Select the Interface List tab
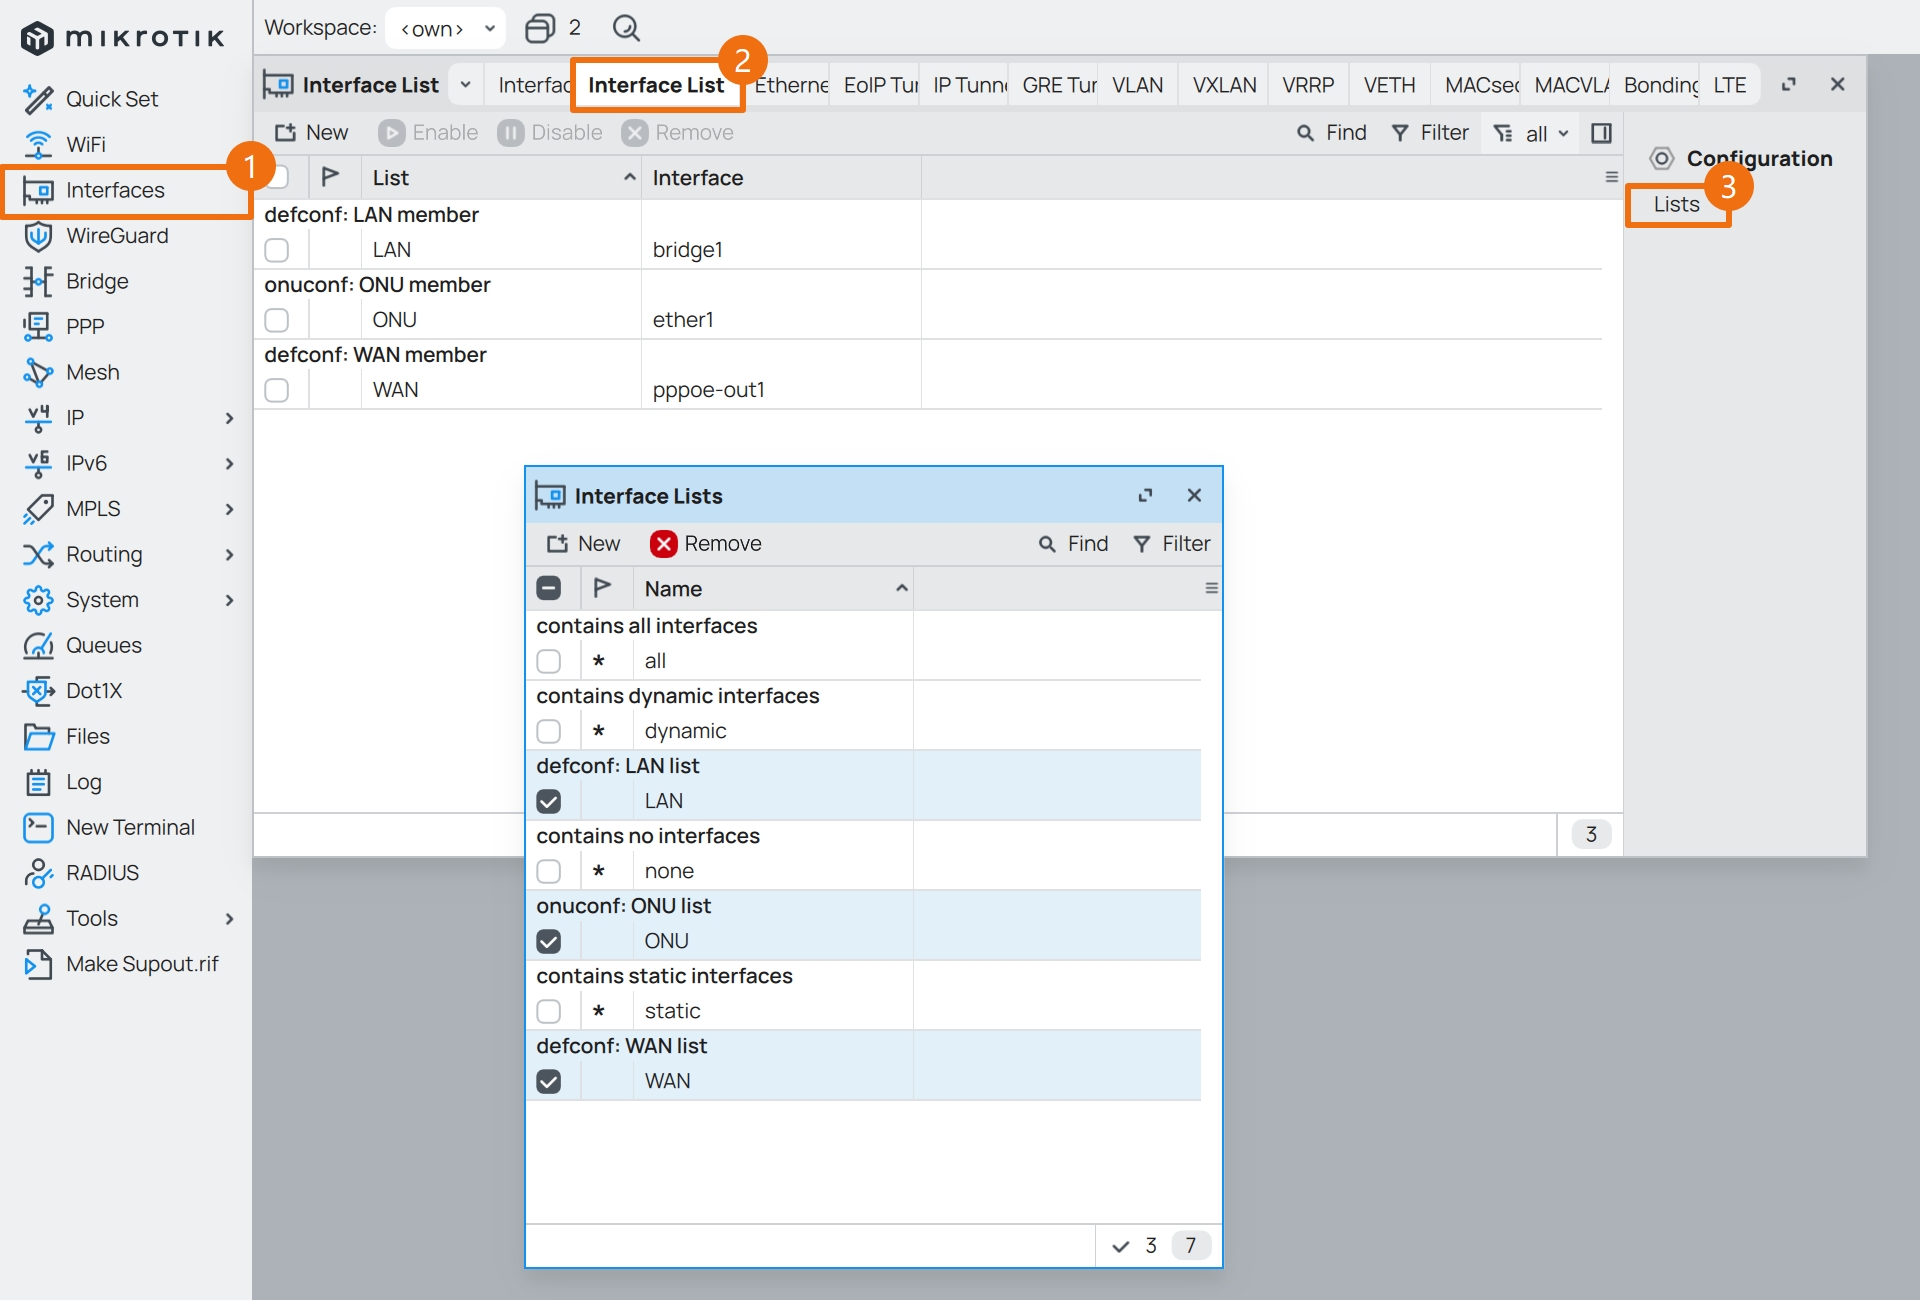The image size is (1920, 1300). pos(656,85)
